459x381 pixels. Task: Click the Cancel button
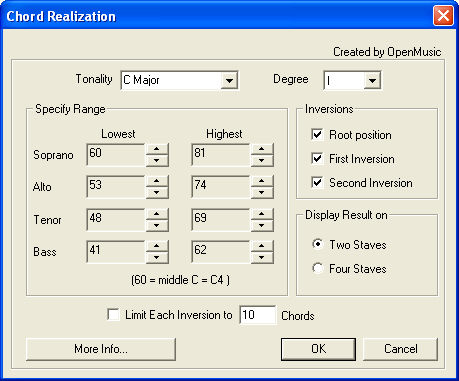[x=400, y=349]
